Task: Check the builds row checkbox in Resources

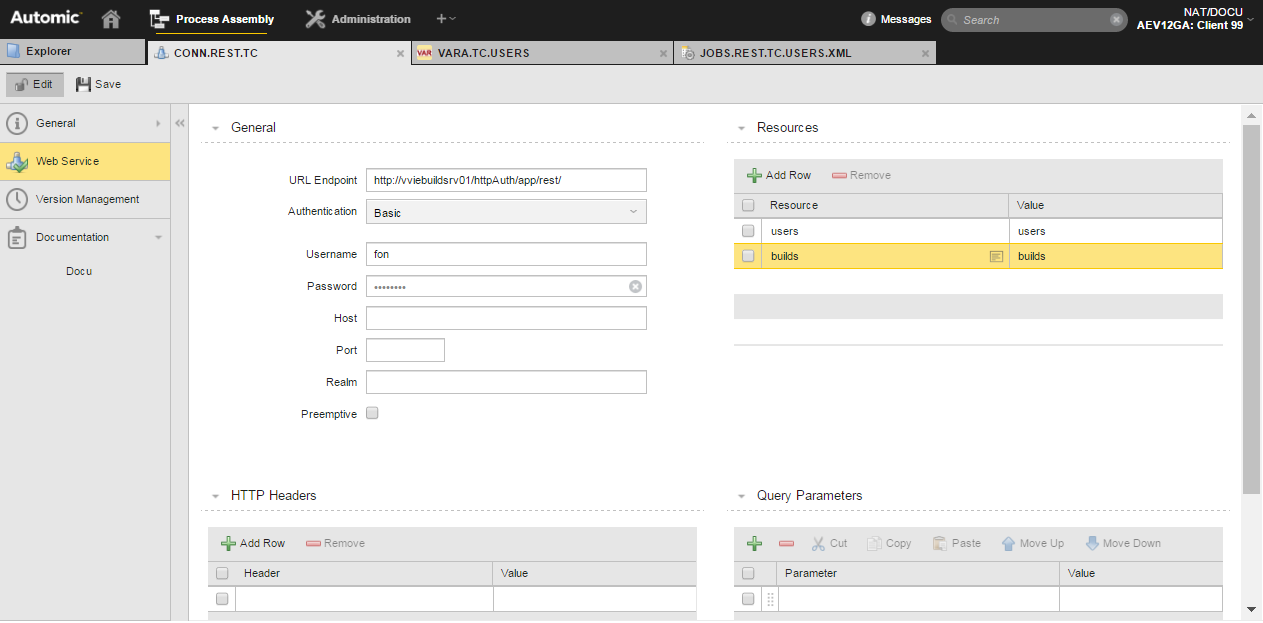Action: pyautogui.click(x=748, y=256)
